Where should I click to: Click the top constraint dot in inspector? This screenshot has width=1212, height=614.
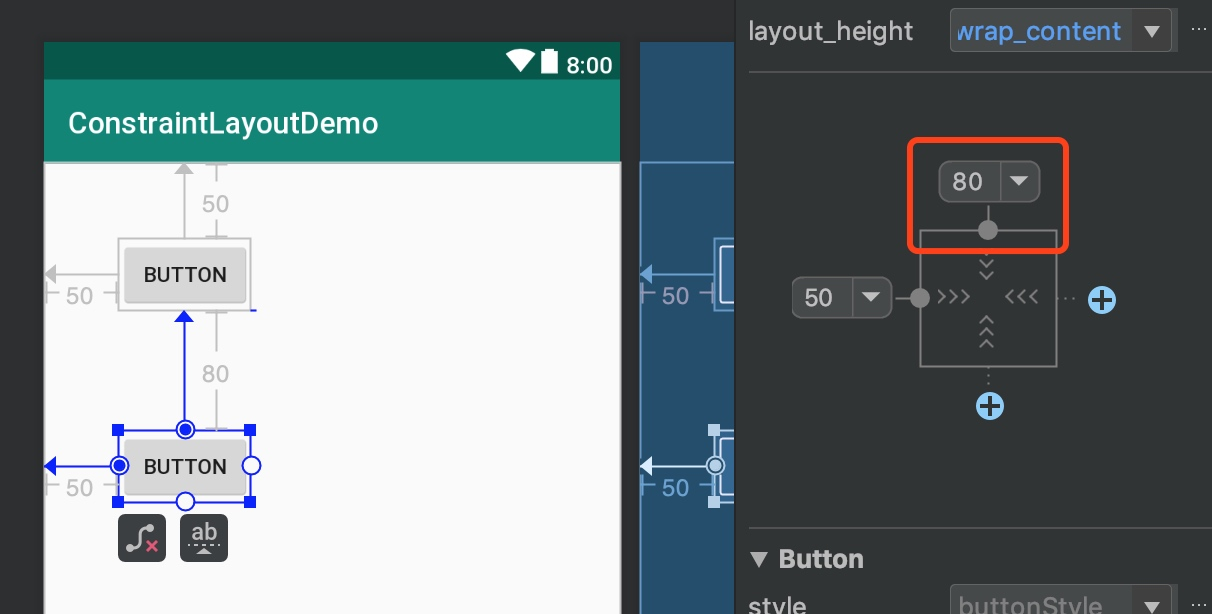(988, 230)
